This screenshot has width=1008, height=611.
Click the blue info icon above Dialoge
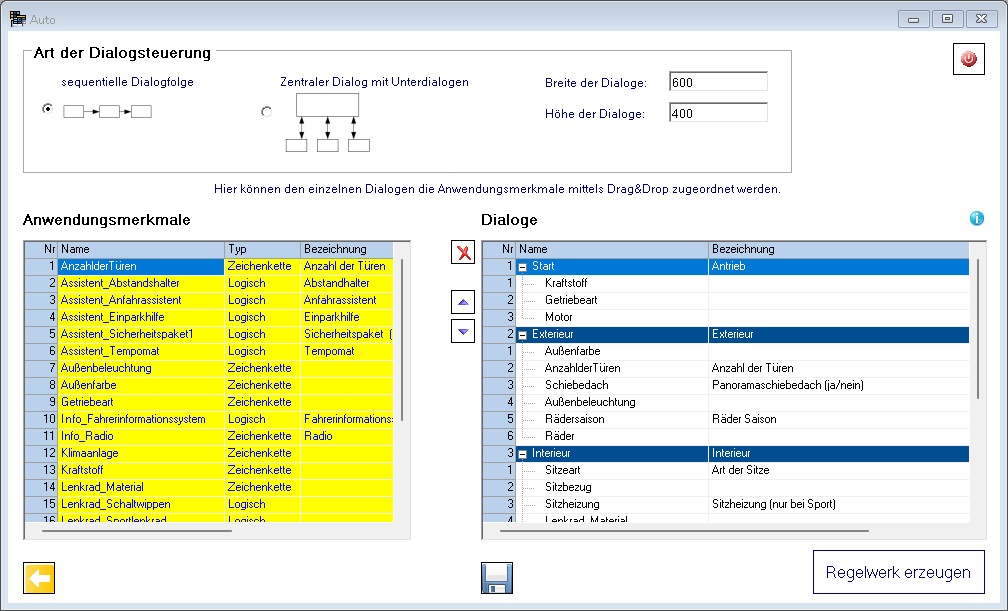pyautogui.click(x=977, y=218)
